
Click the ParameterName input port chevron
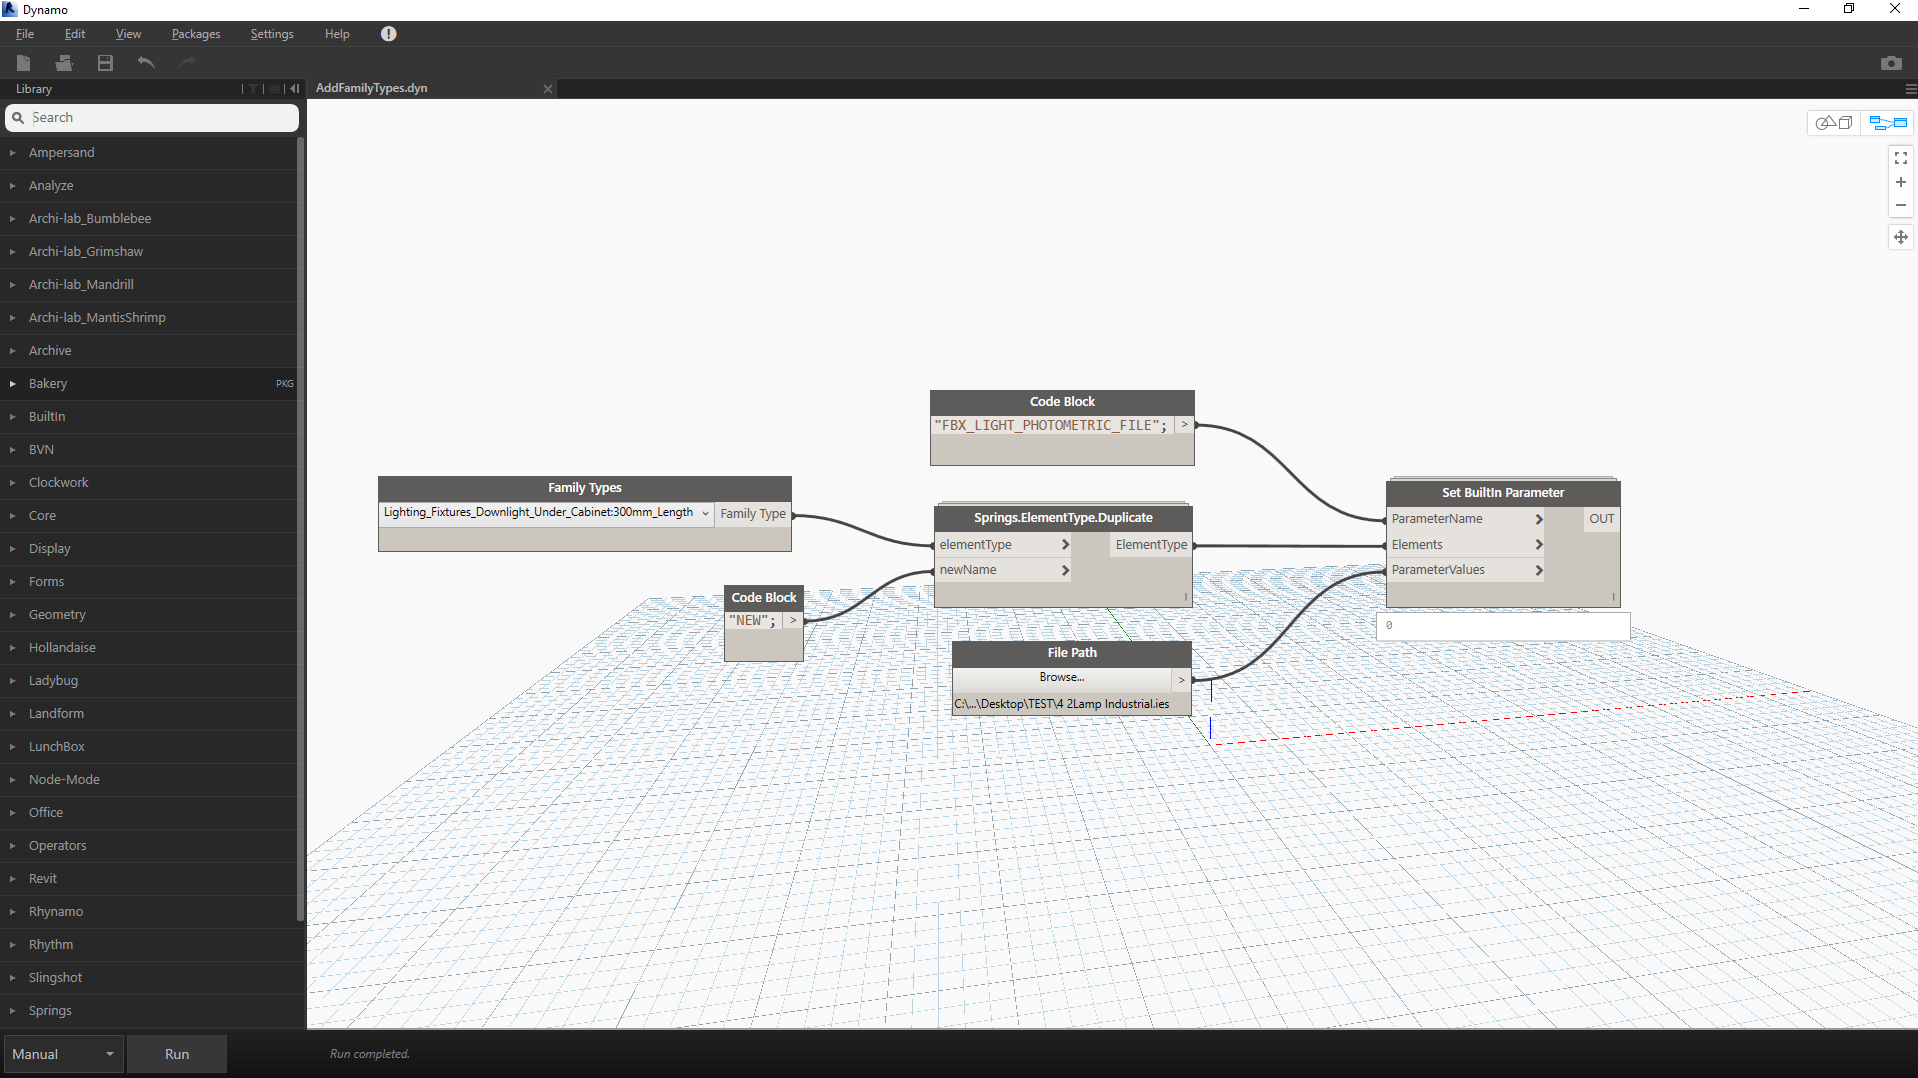pyautogui.click(x=1540, y=519)
